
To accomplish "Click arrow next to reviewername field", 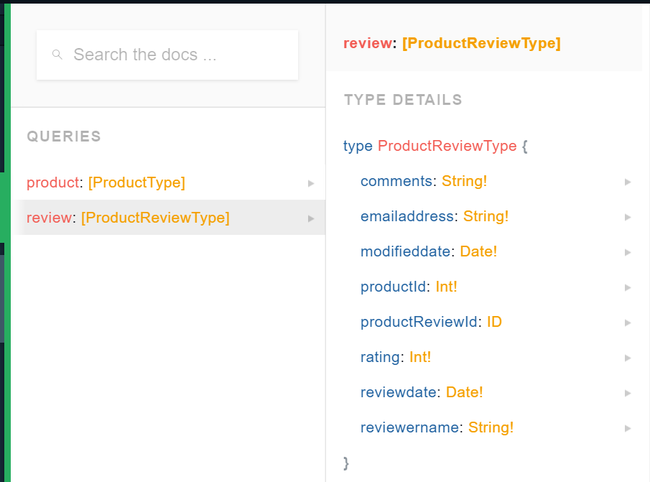I will pyautogui.click(x=627, y=428).
